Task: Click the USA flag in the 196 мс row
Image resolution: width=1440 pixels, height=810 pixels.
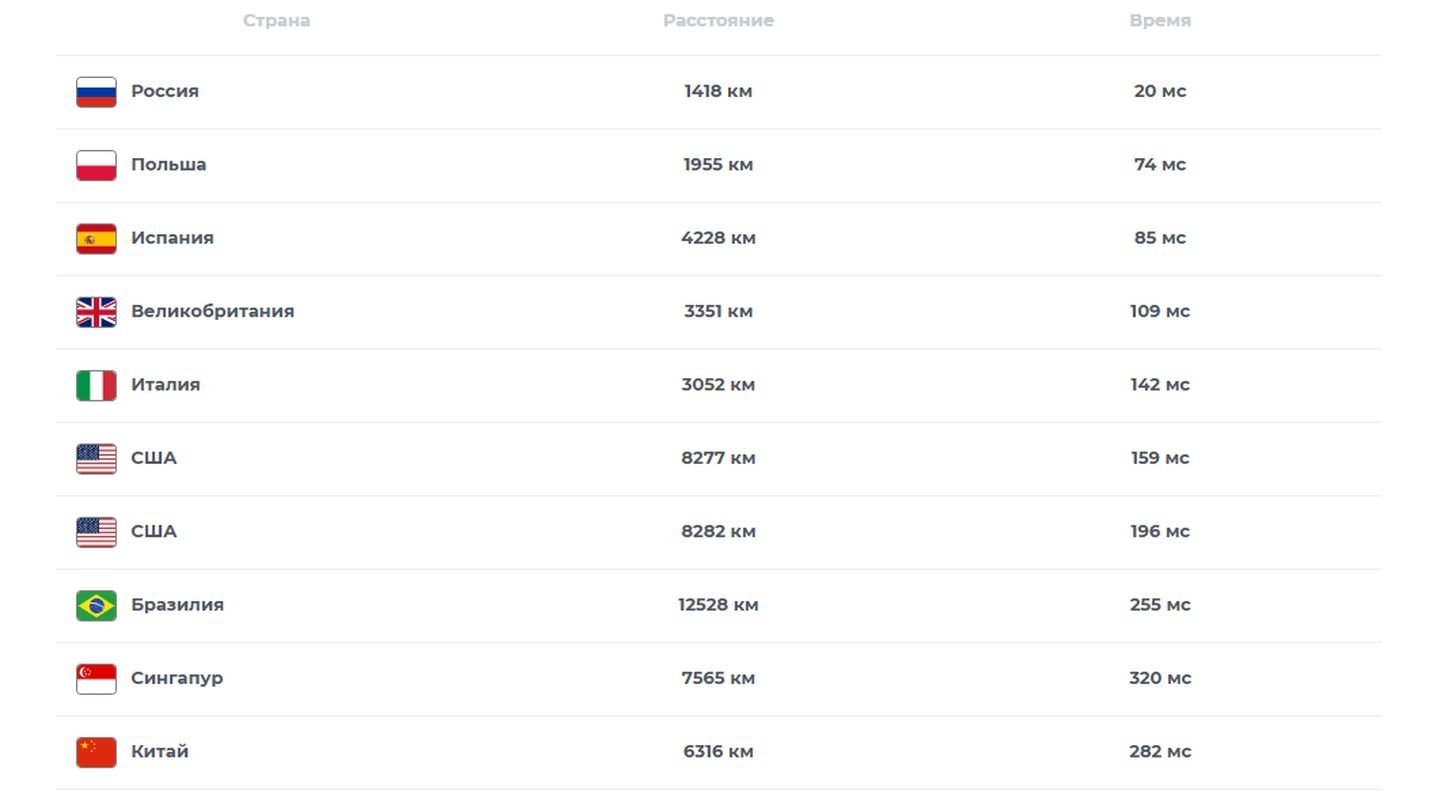Action: [96, 532]
